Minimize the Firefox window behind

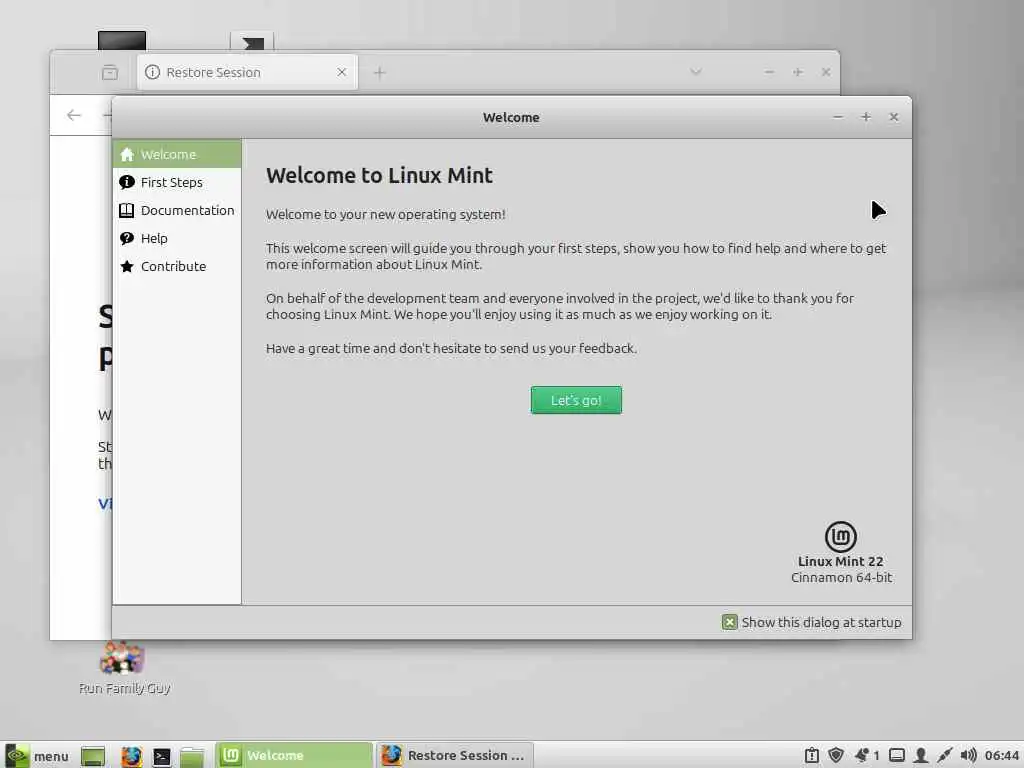pyautogui.click(x=769, y=72)
